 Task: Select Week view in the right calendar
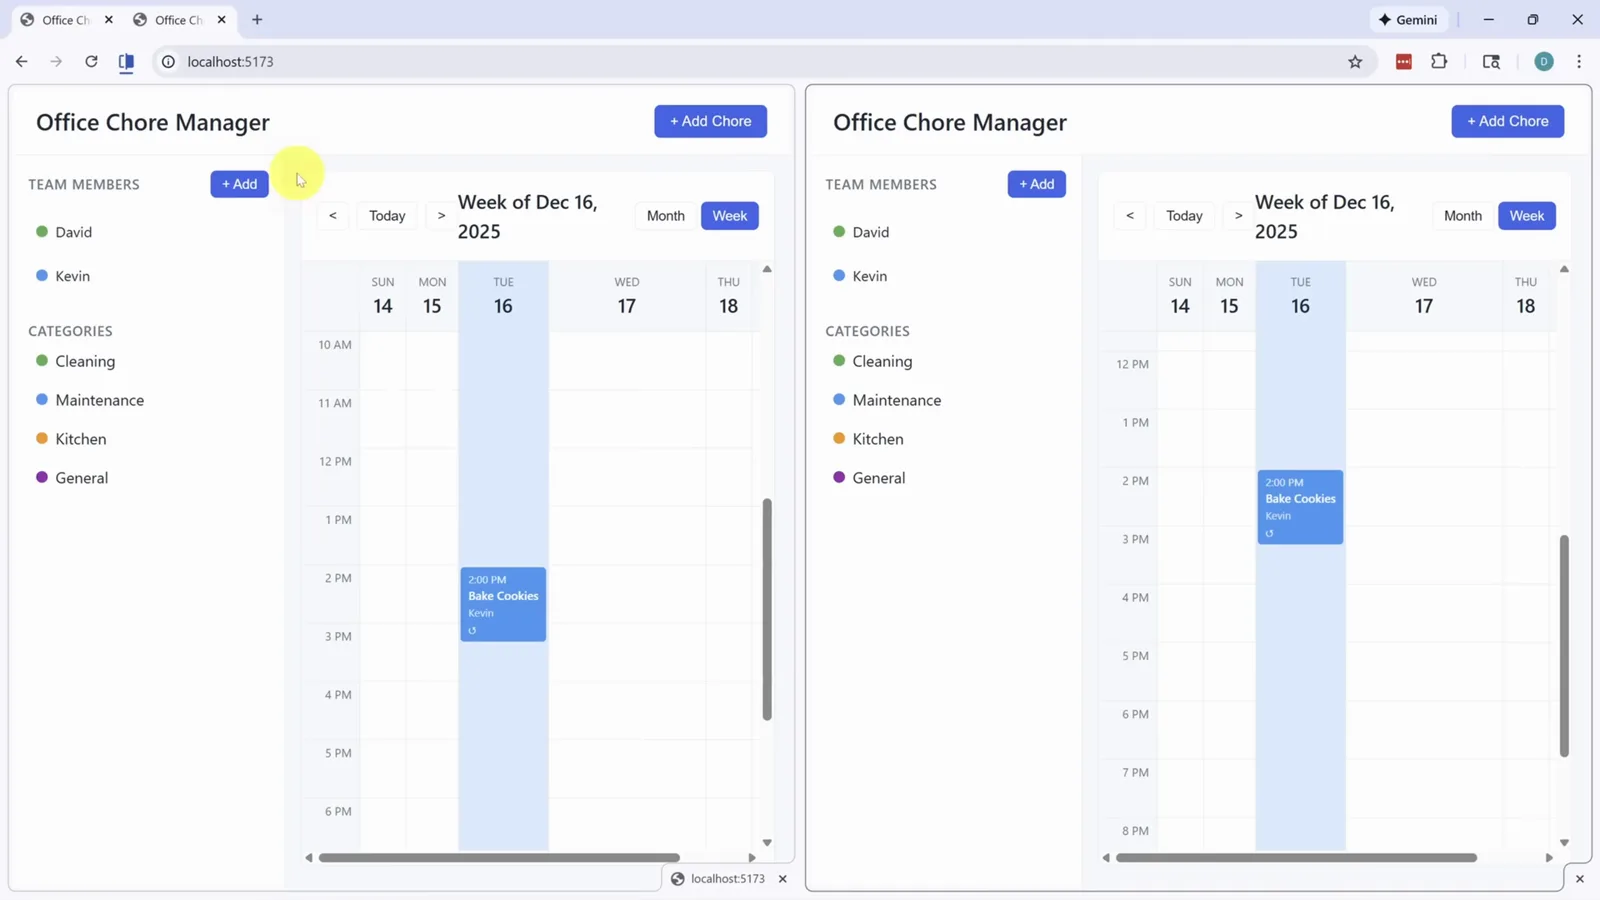tap(1526, 216)
